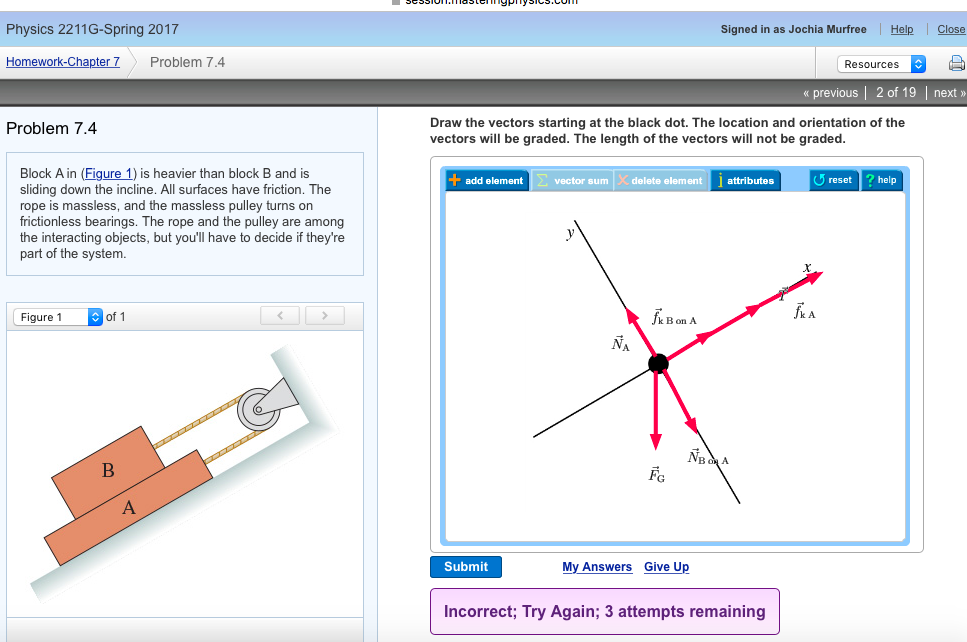Screen dimensions: 967x642
Task: Click the Incorrect; Try Again feedback message
Action: click(604, 612)
